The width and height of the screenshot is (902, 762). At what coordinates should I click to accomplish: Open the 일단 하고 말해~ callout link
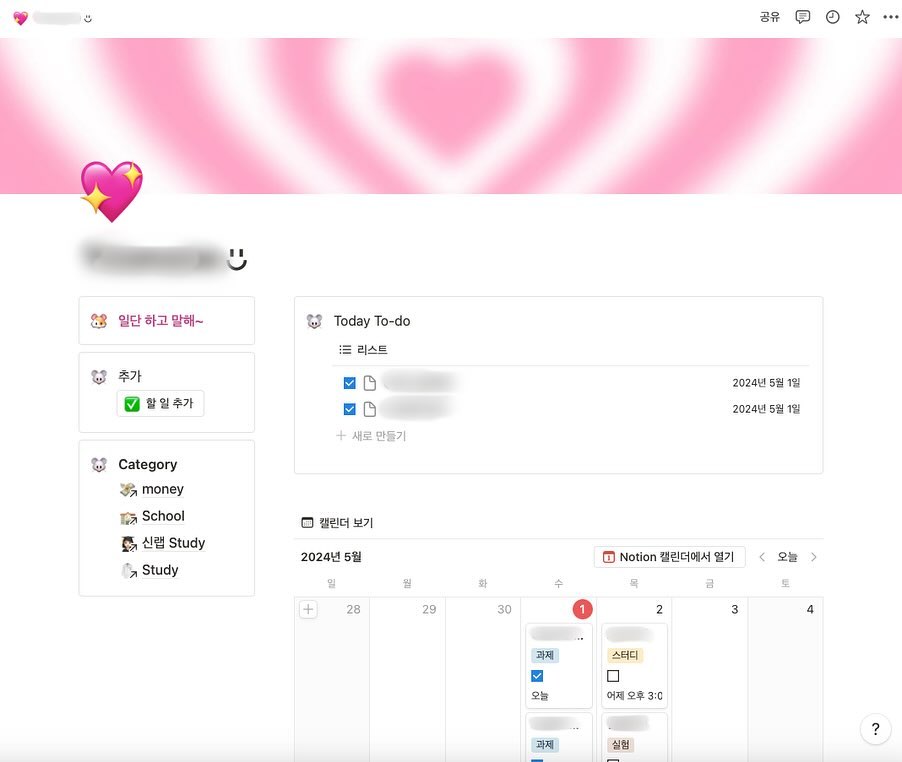click(x=160, y=321)
